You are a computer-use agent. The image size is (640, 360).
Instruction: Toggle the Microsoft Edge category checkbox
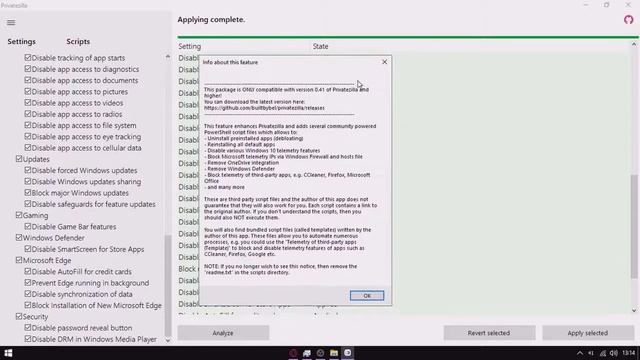(x=19, y=260)
